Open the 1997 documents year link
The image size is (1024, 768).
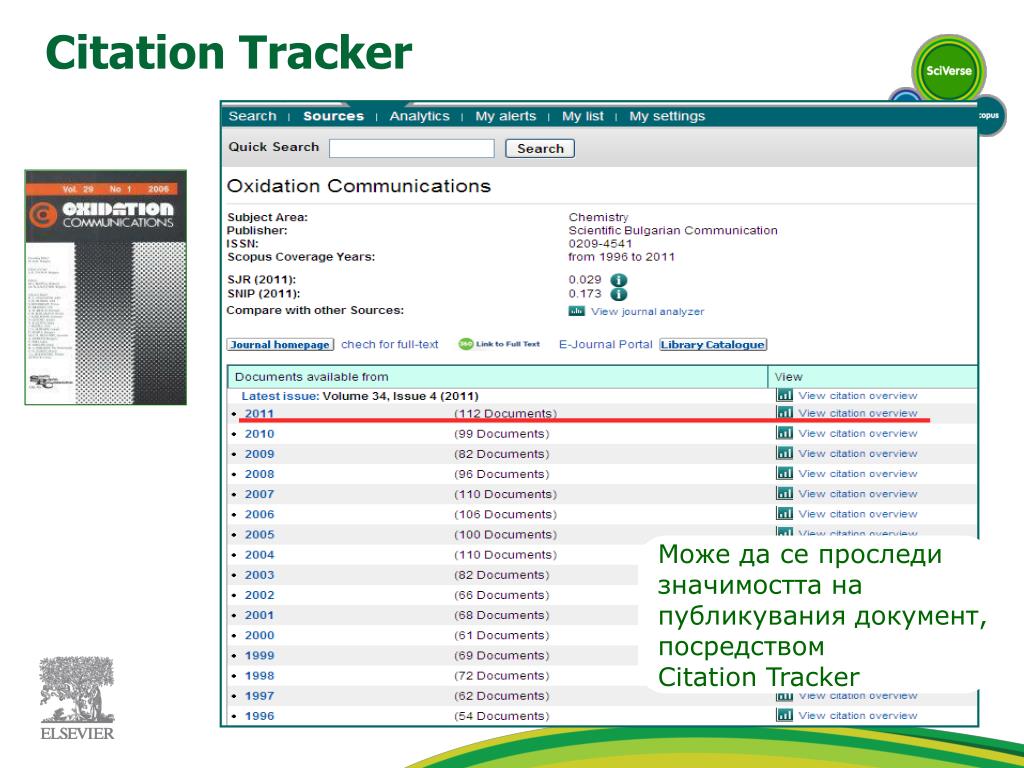pos(259,696)
